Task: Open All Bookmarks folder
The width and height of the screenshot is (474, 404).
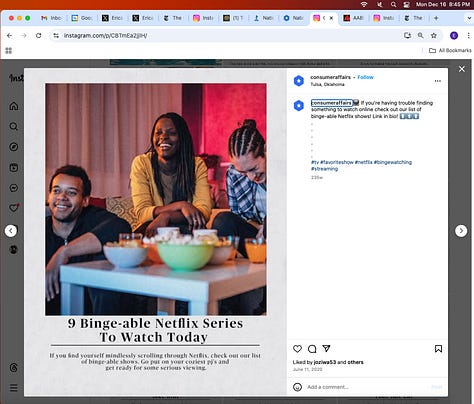Action: 450,50
